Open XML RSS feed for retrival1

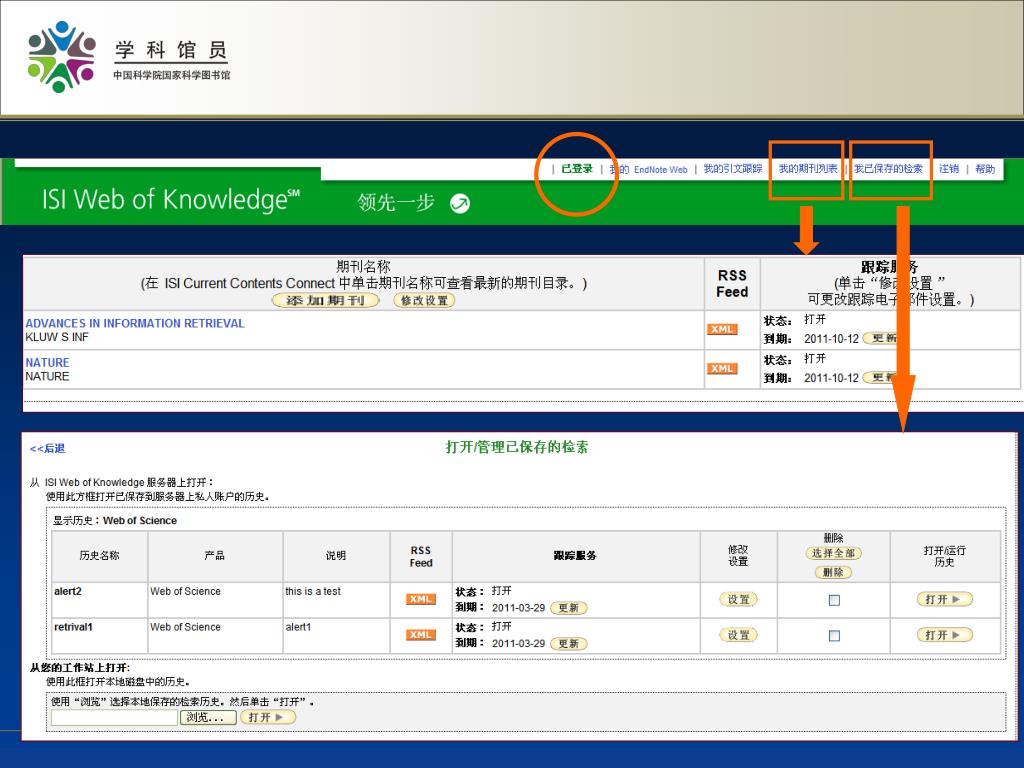(x=421, y=635)
